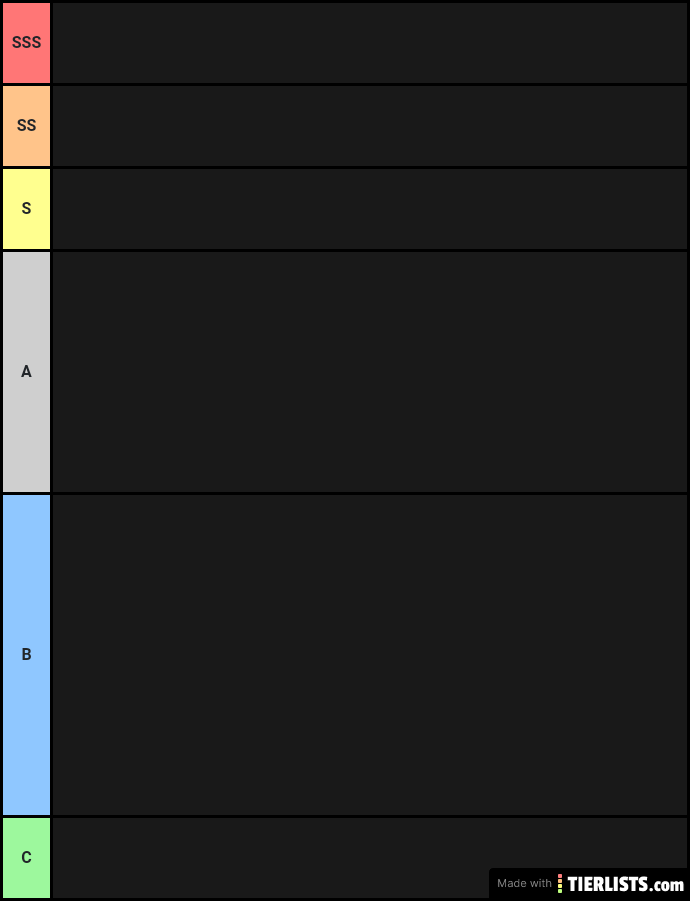Open the TIERLISTS.com watermark link
This screenshot has width=690, height=901.
[626, 883]
